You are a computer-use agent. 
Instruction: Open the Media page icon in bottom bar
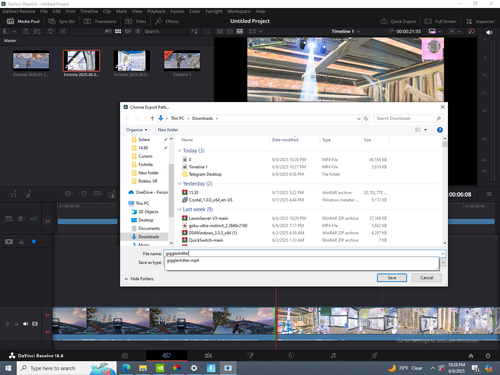(125, 355)
